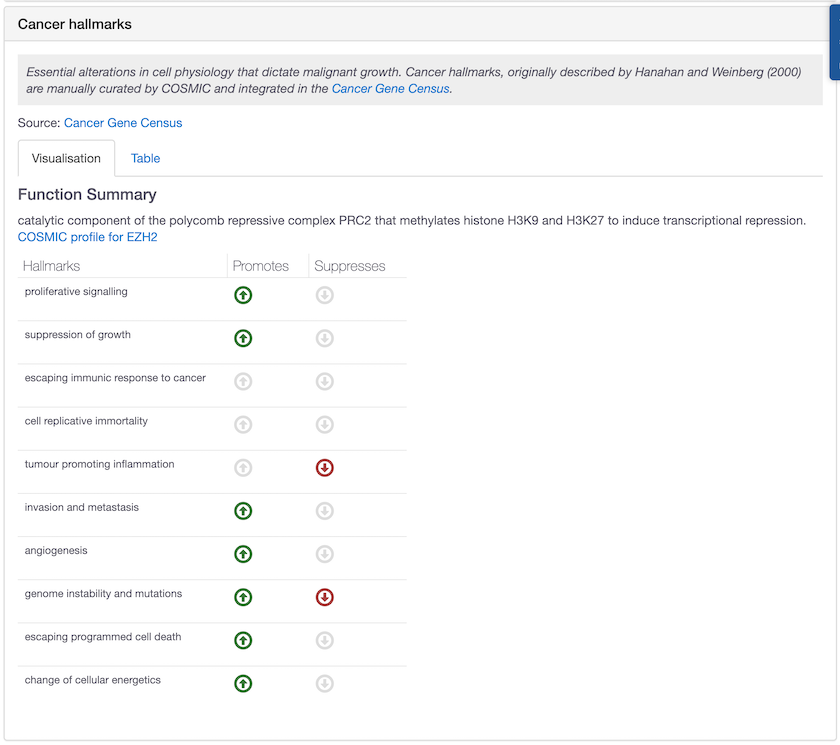The width and height of the screenshot is (840, 745).
Task: Select the suppresses arrow for suppression of growth
Action: 325,338
